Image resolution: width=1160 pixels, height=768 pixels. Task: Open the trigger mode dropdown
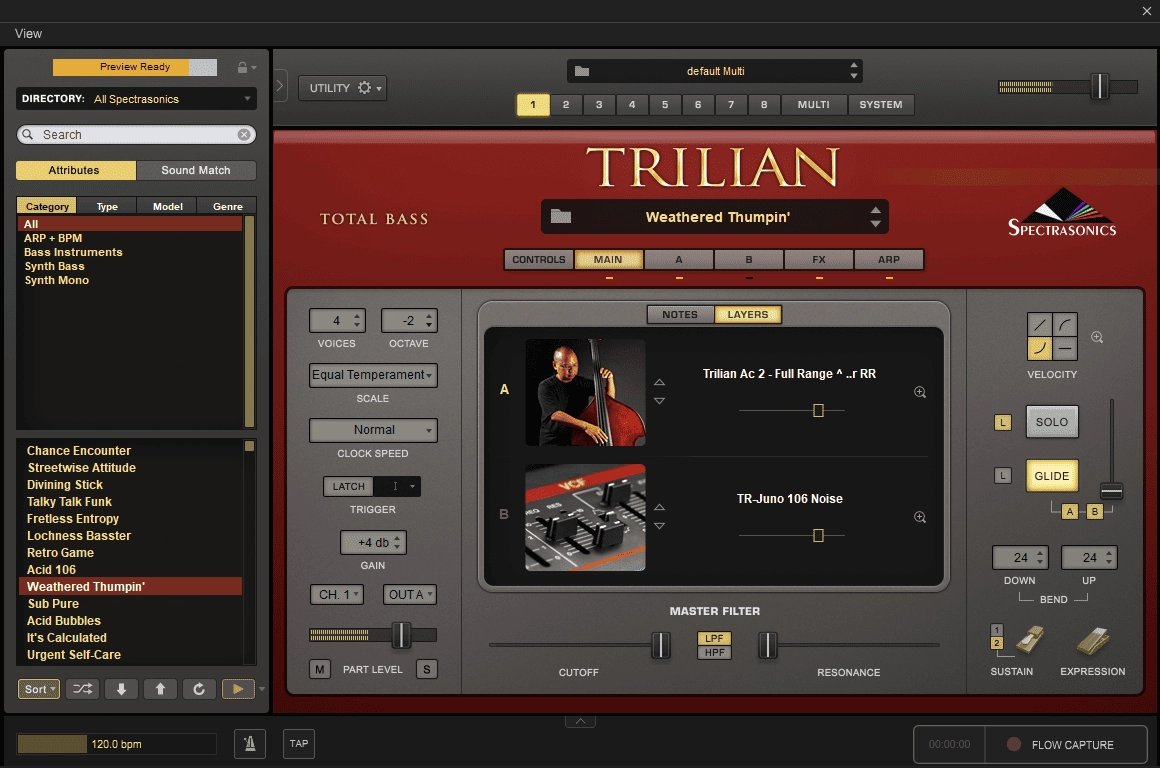click(398, 486)
